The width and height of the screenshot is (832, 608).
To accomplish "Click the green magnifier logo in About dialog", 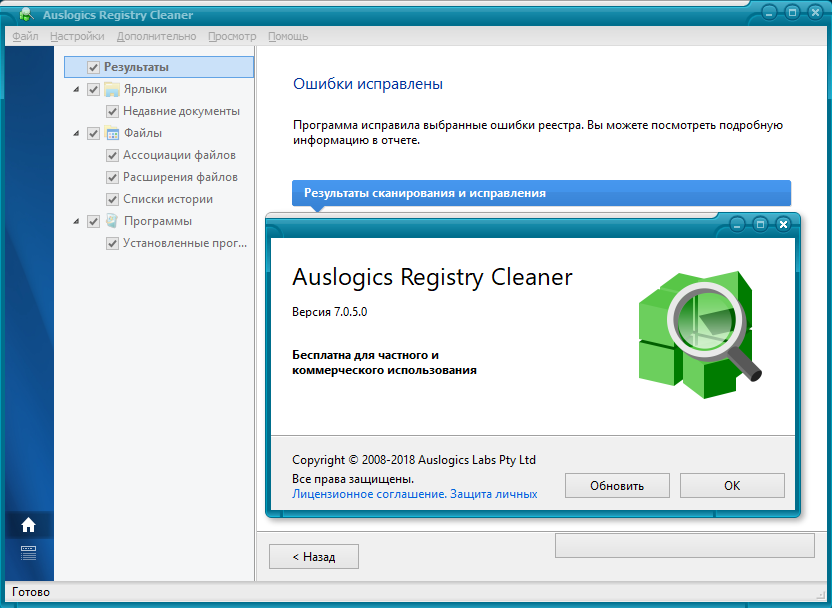I will [700, 335].
